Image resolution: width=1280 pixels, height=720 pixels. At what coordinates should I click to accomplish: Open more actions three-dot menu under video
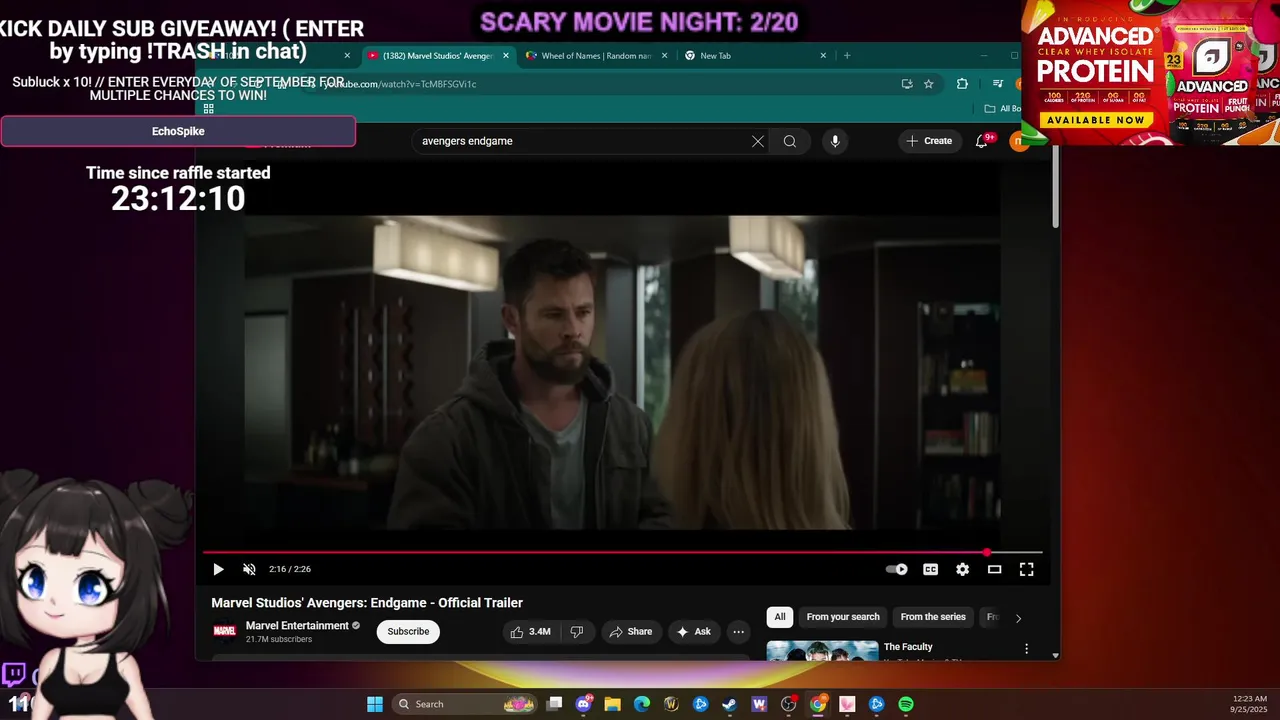click(738, 631)
